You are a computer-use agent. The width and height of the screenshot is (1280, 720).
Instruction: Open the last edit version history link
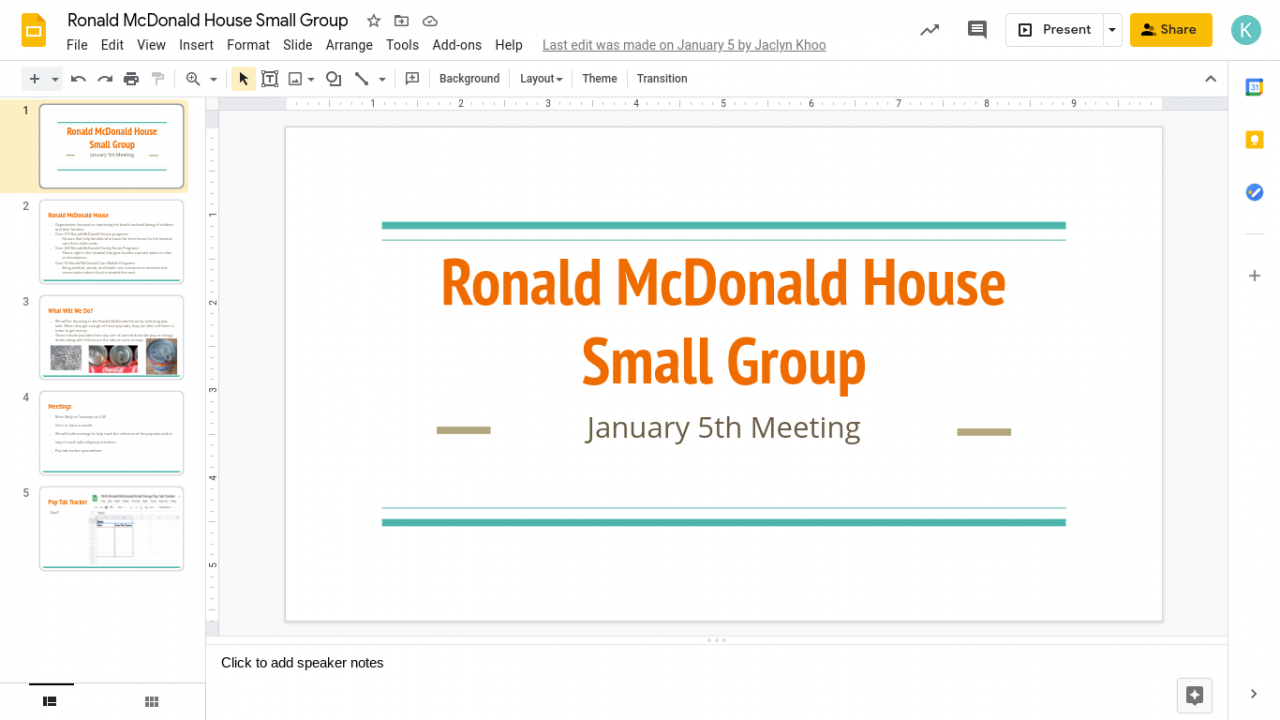[684, 45]
